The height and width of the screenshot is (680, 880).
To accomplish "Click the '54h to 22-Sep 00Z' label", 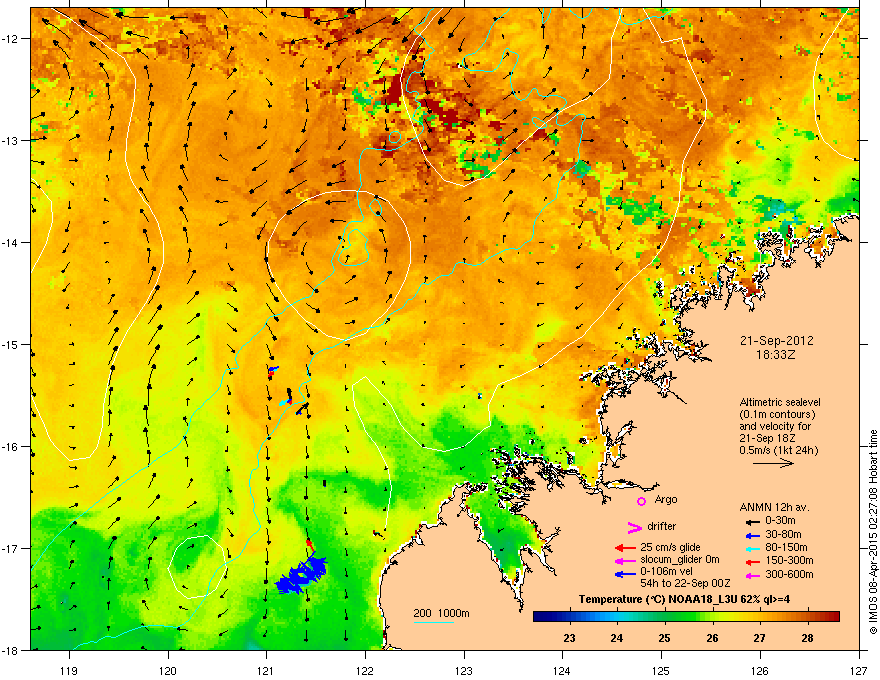I will [x=685, y=583].
